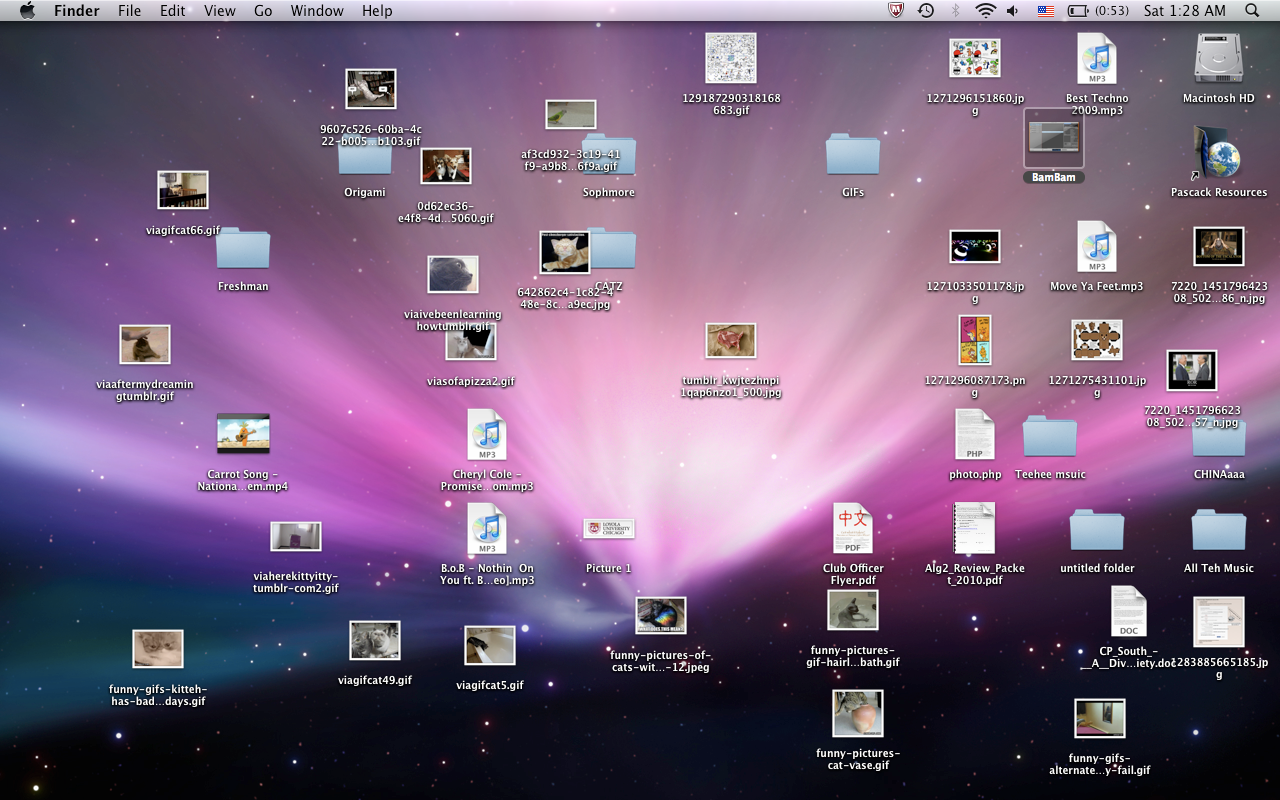The height and width of the screenshot is (800, 1280).
Task: Select the Best Techno 2009.mp3 file
Action: (x=1096, y=60)
